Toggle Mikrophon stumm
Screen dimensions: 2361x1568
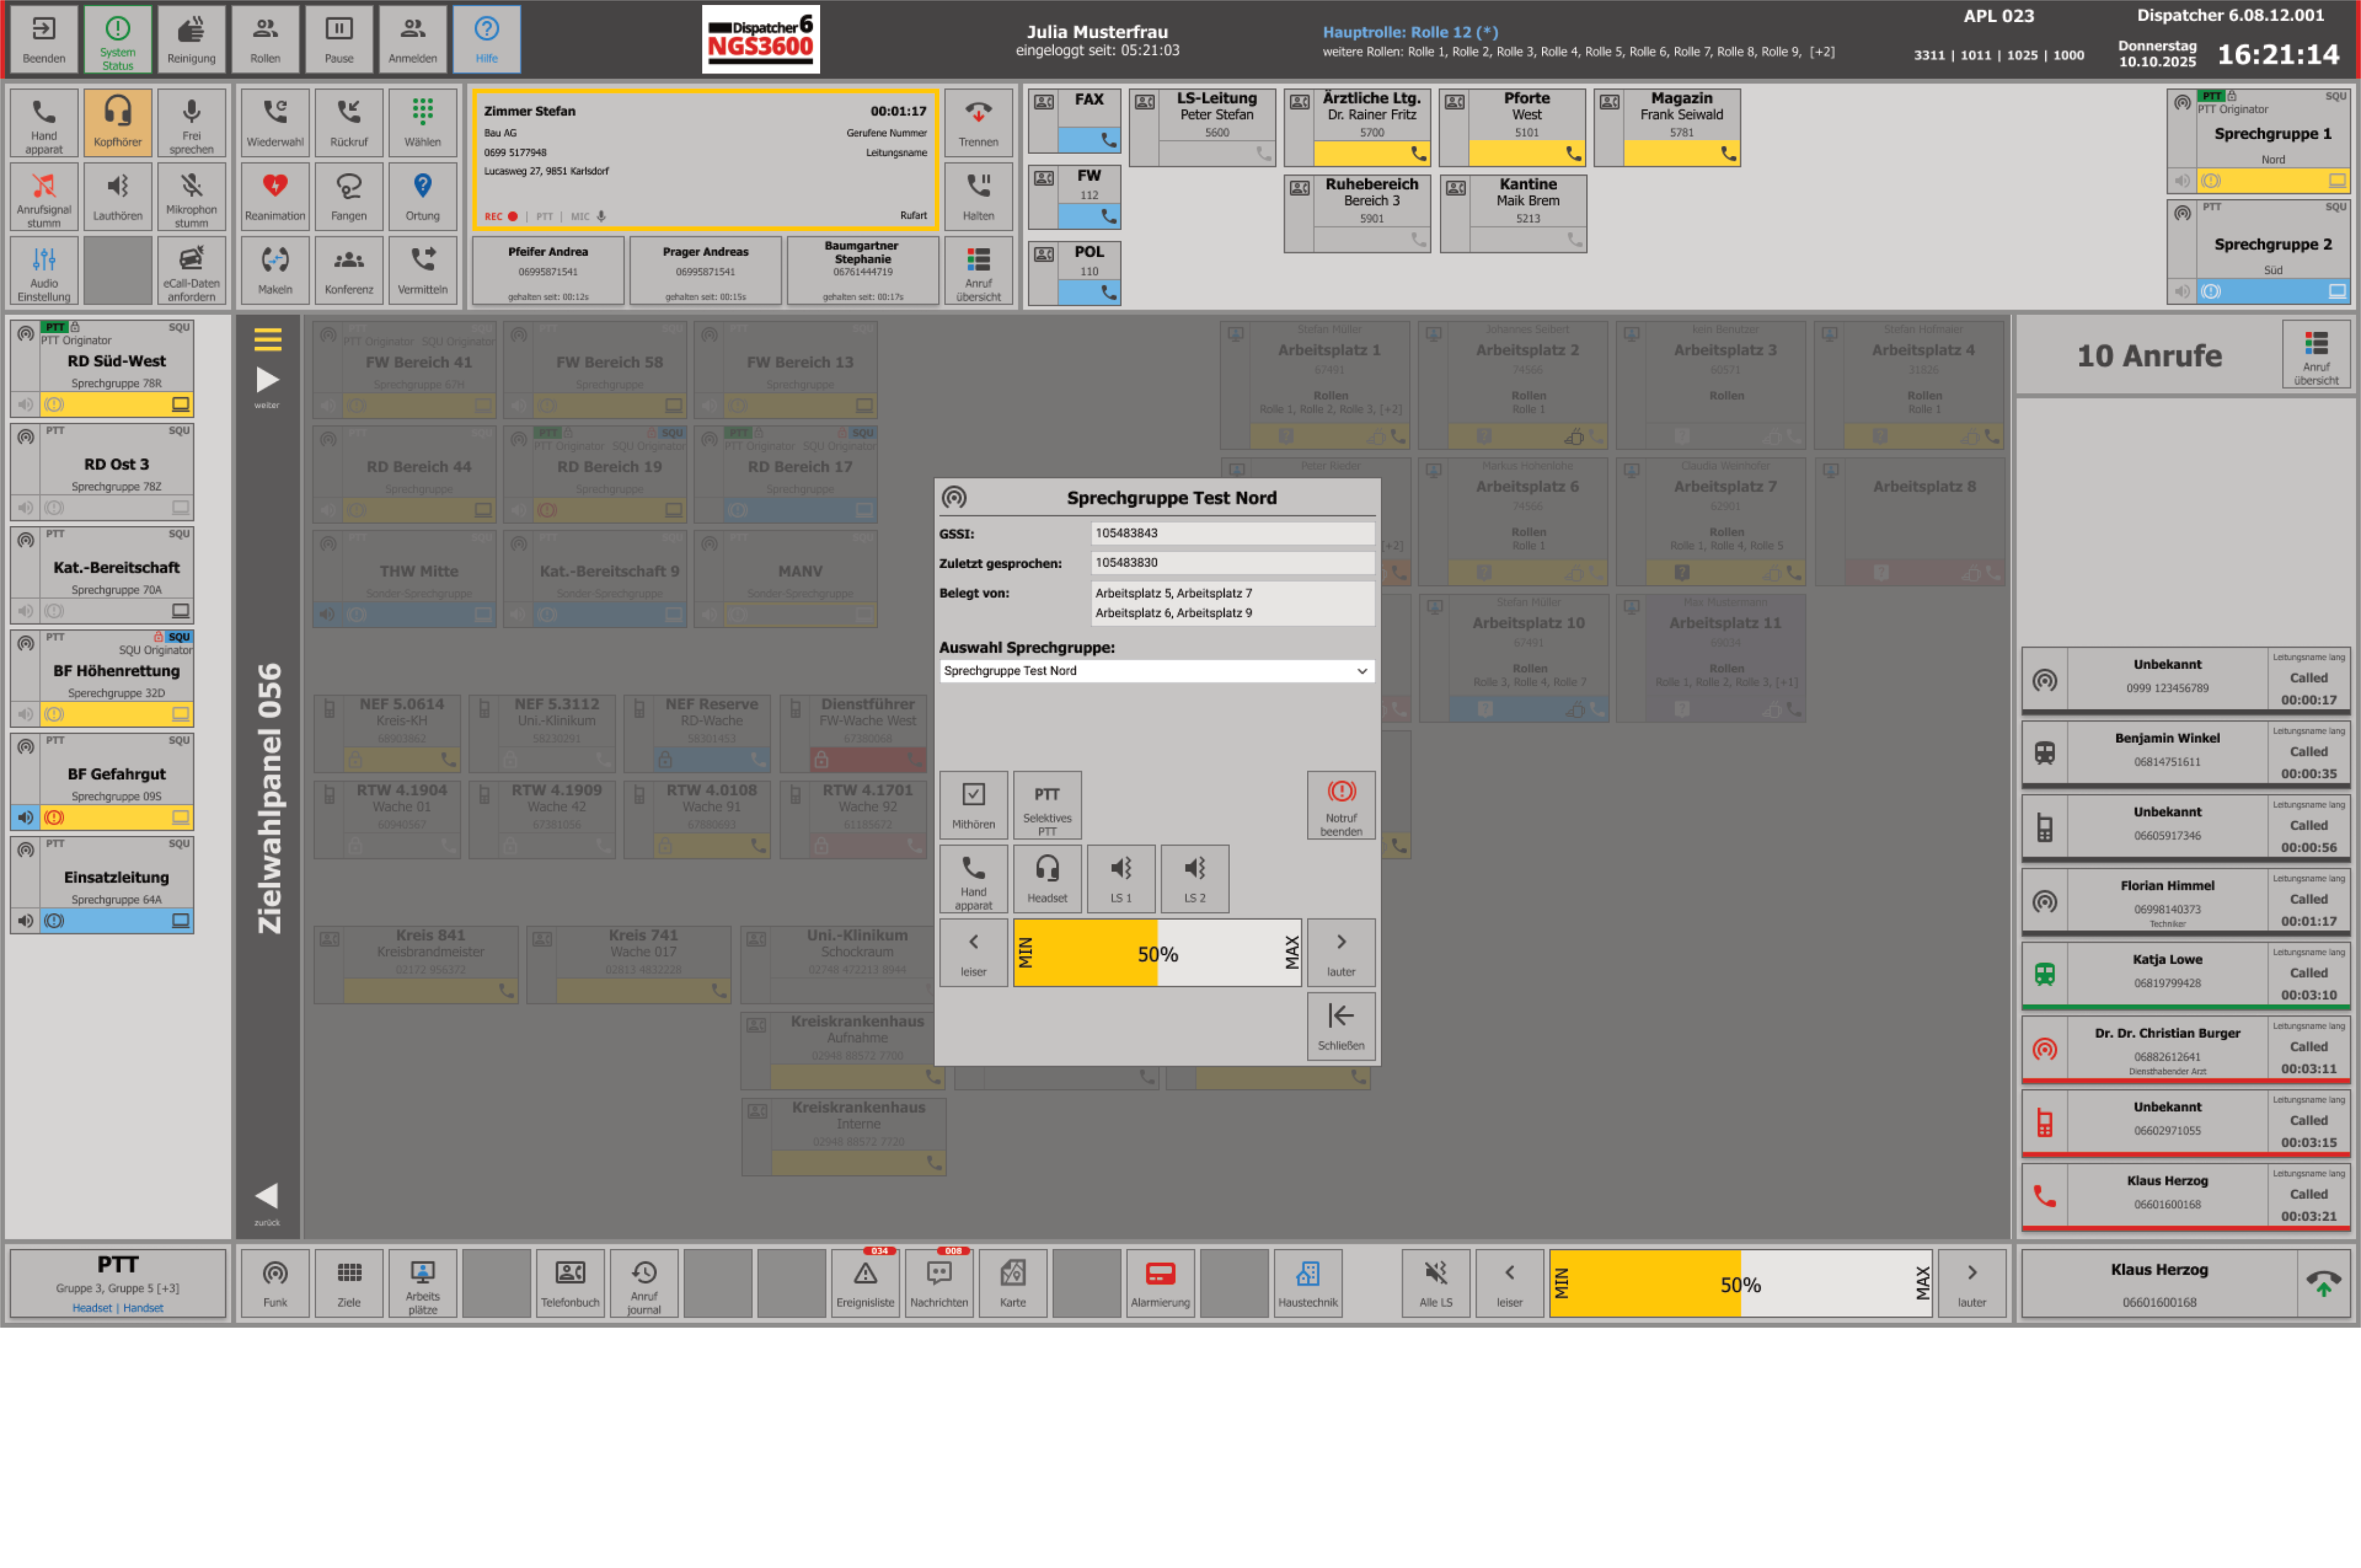pos(191,196)
